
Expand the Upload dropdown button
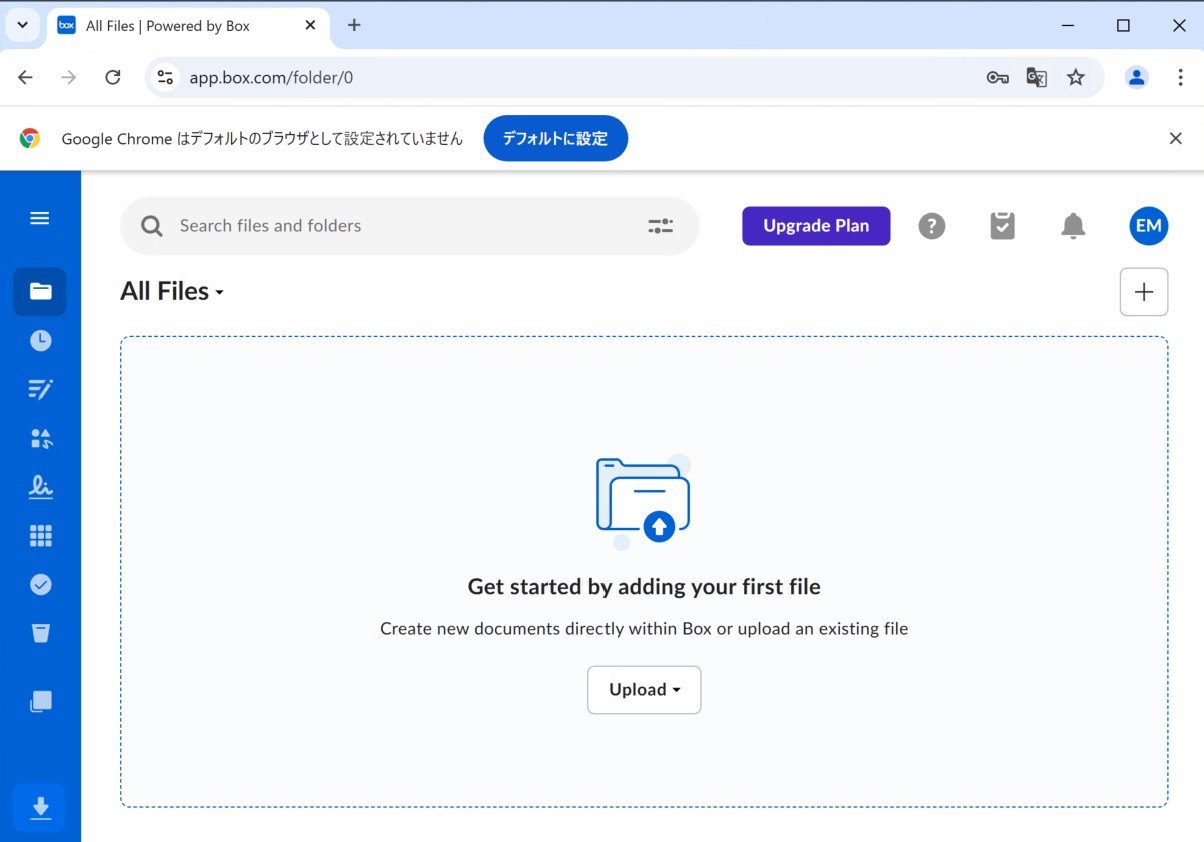click(x=644, y=690)
